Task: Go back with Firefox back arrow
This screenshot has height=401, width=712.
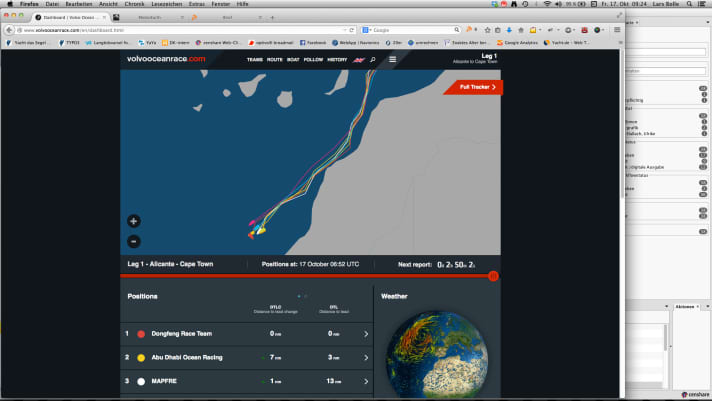Action: (x=9, y=30)
